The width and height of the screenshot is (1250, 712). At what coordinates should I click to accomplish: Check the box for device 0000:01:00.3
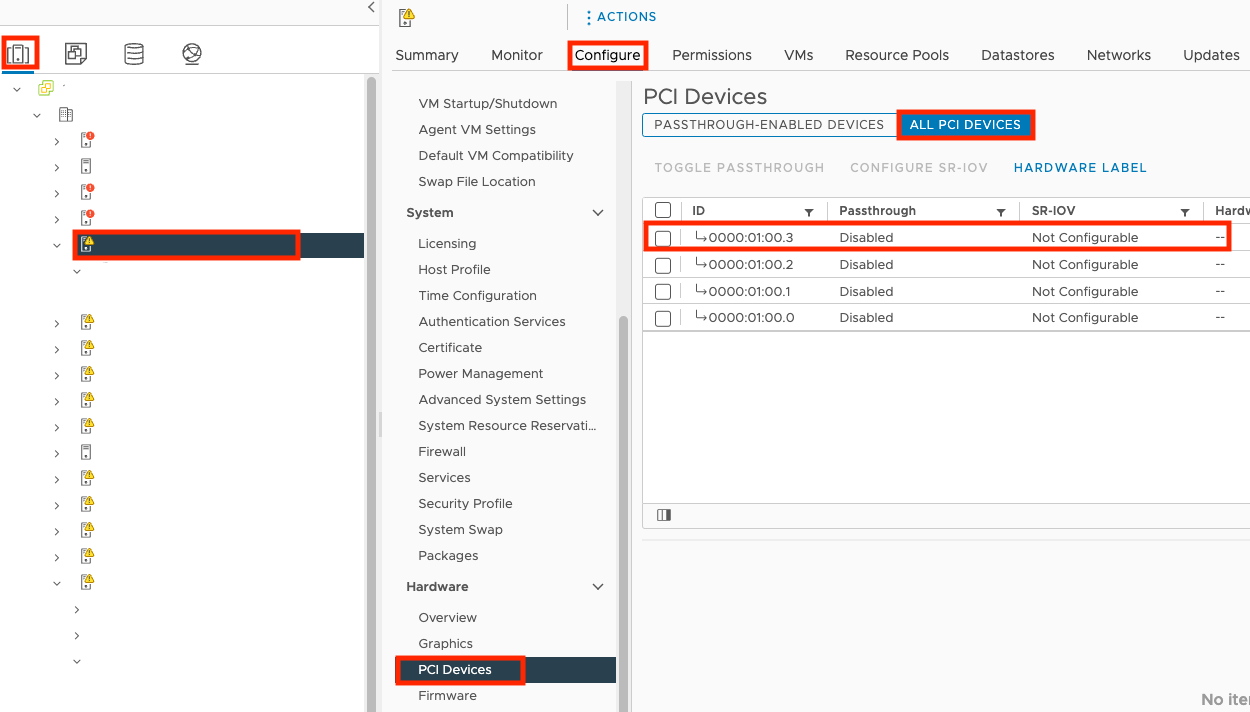pos(663,238)
